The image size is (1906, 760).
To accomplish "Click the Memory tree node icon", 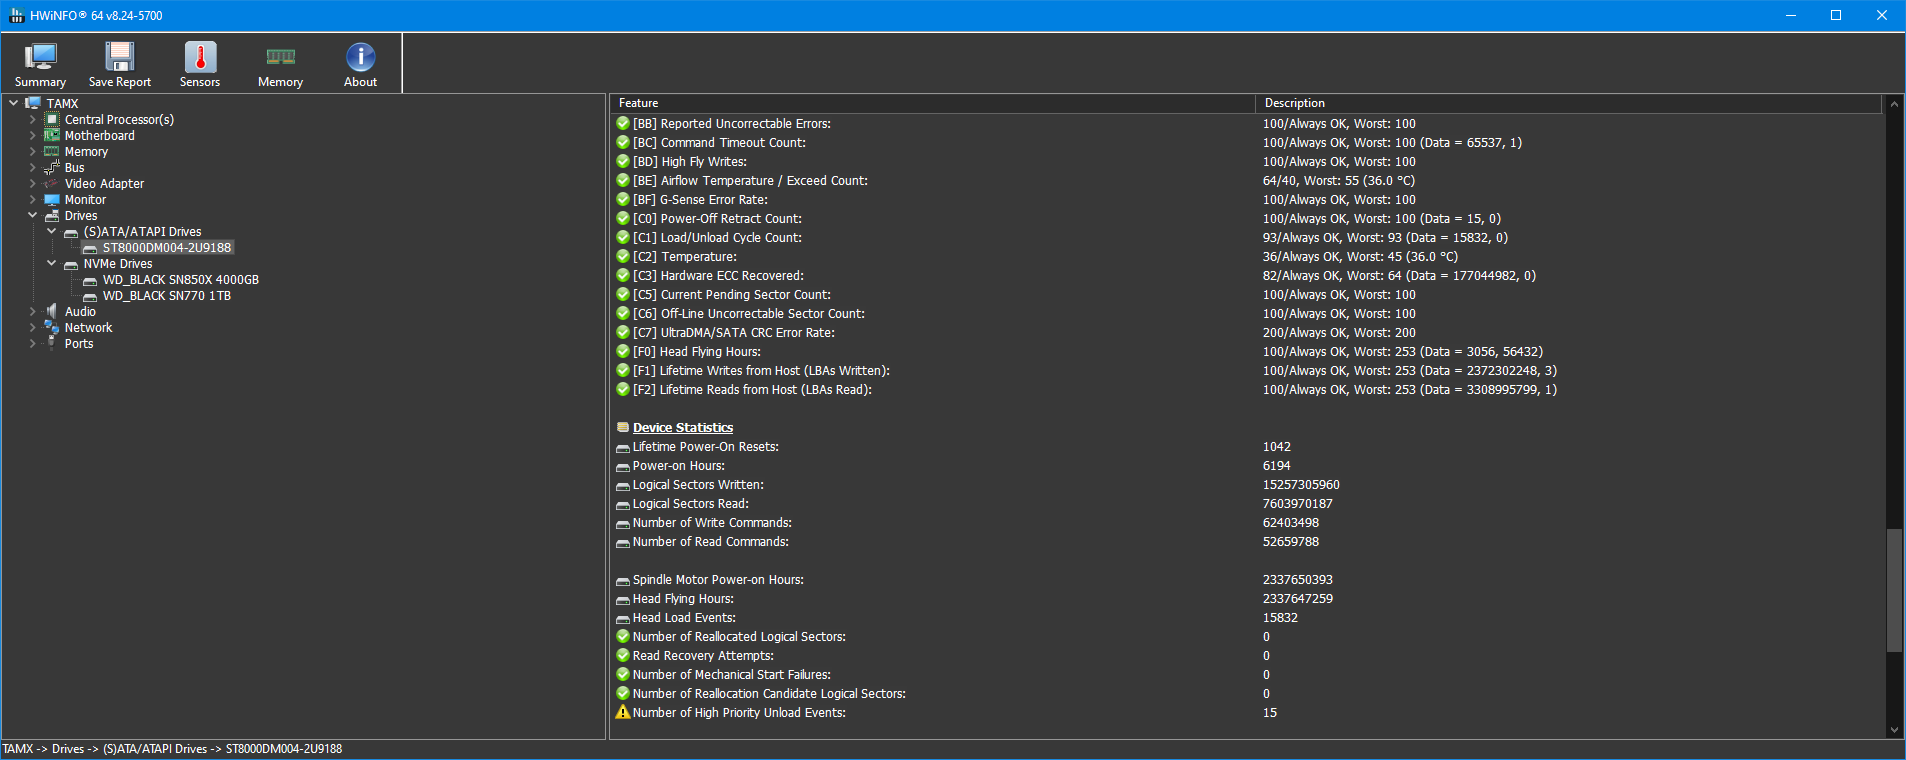I will point(52,151).
